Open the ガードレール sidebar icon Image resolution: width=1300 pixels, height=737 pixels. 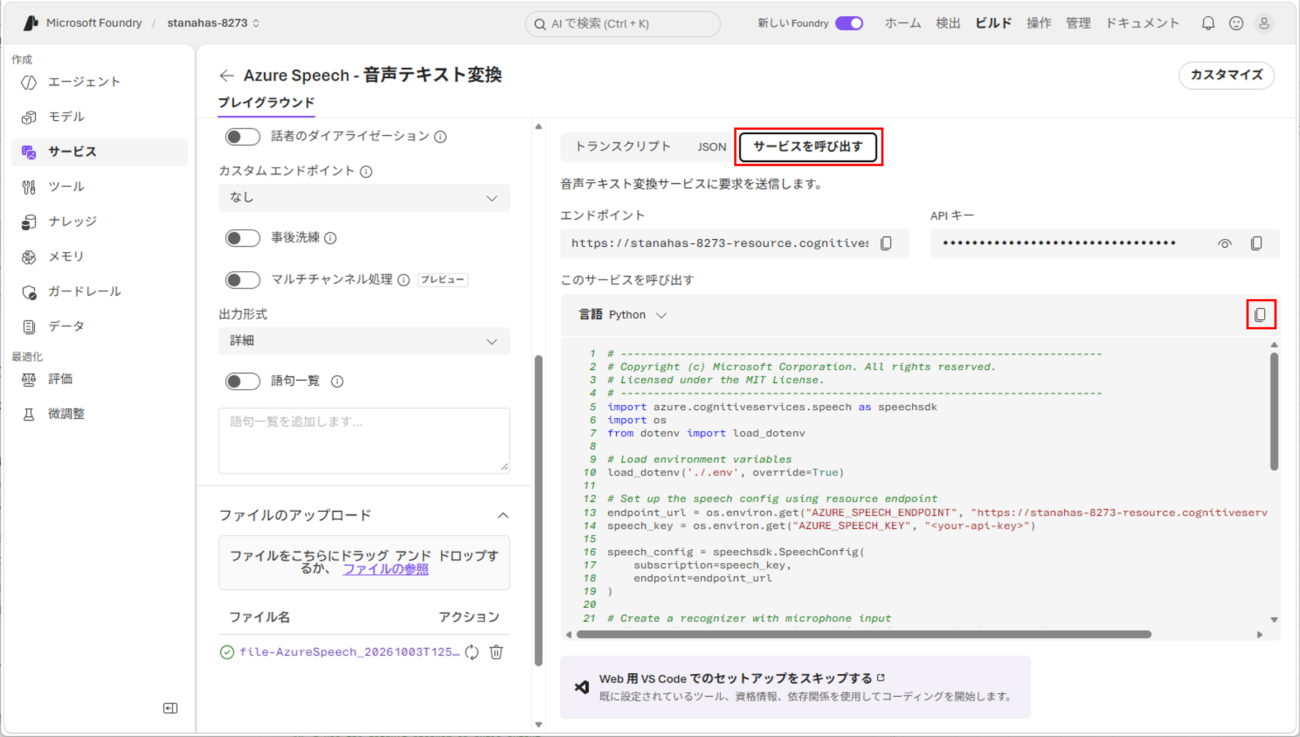point(29,292)
